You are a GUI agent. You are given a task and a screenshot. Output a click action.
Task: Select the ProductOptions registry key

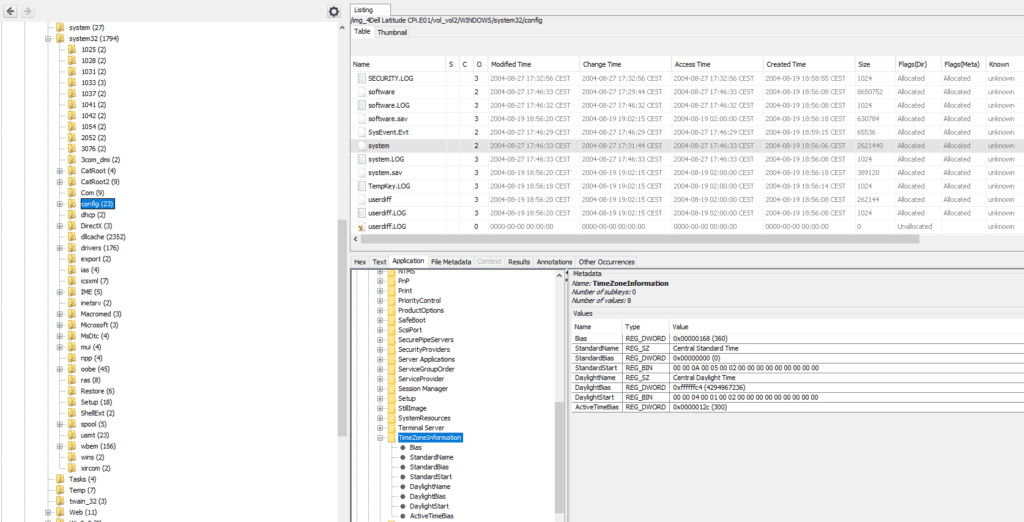(421, 310)
